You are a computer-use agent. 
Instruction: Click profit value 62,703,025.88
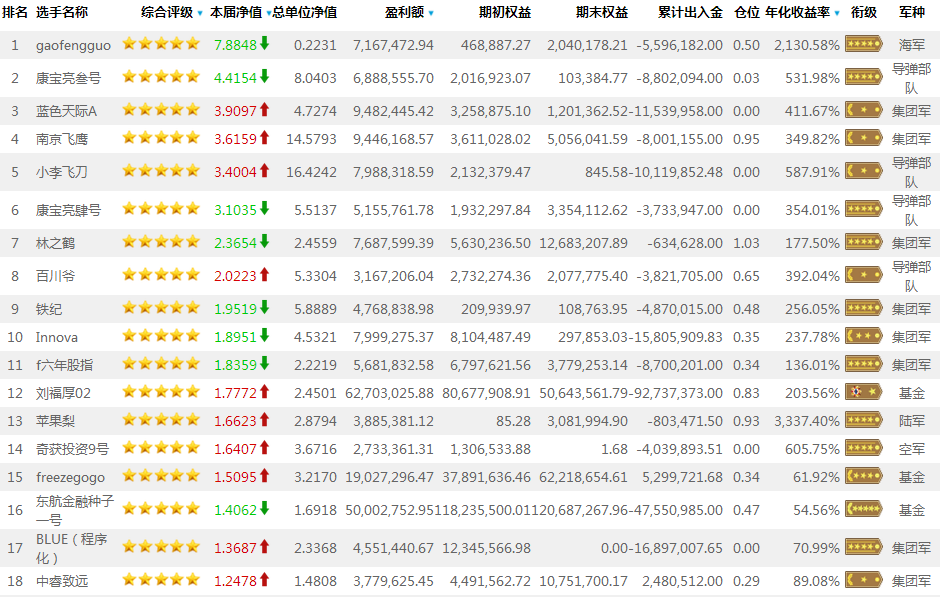[389, 393]
